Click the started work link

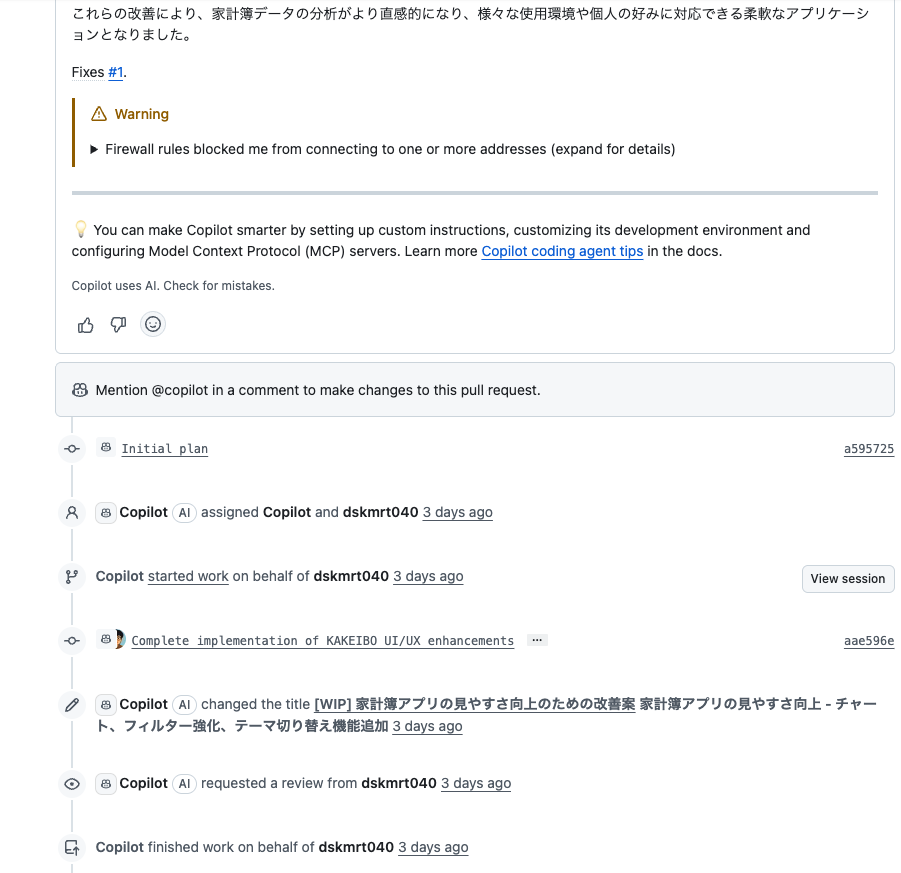188,576
